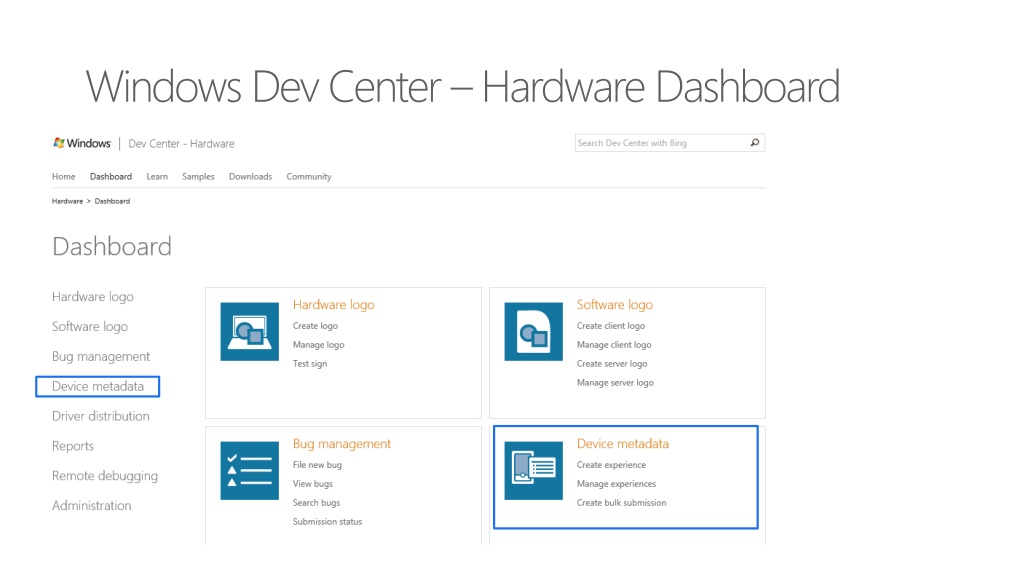1024x576 pixels.
Task: Select Device metadata in the left sidebar
Action: coord(98,386)
